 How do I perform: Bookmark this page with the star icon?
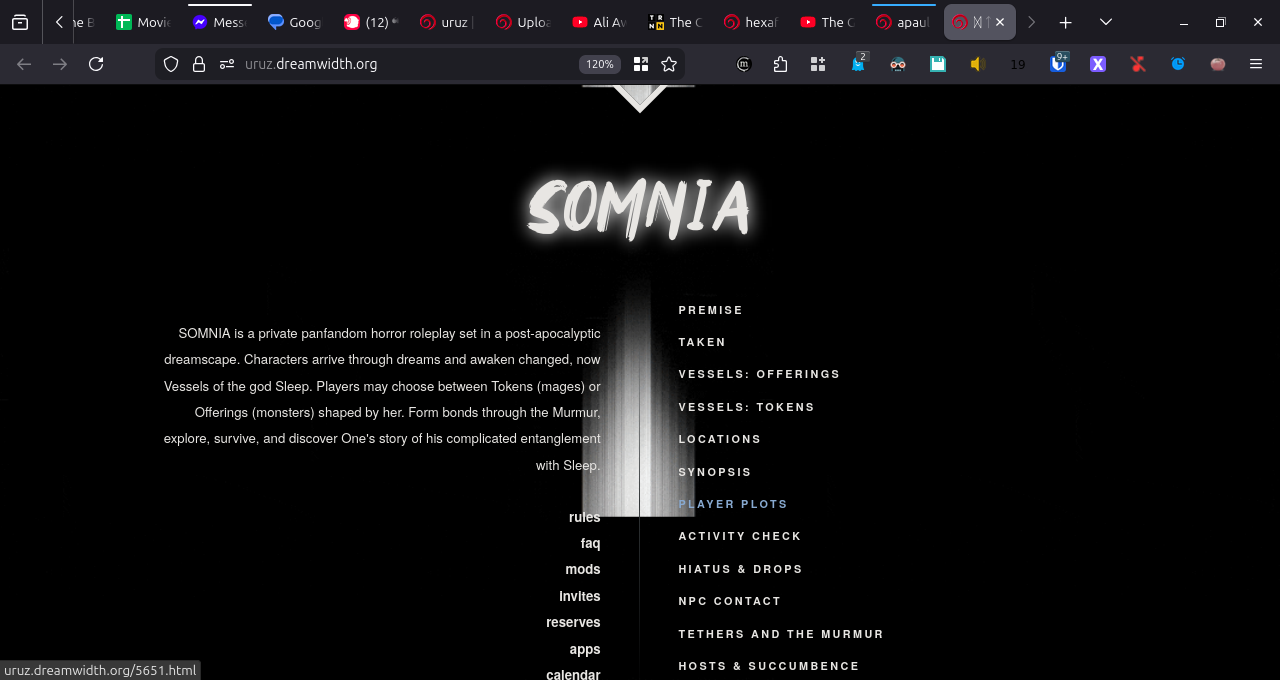(669, 64)
